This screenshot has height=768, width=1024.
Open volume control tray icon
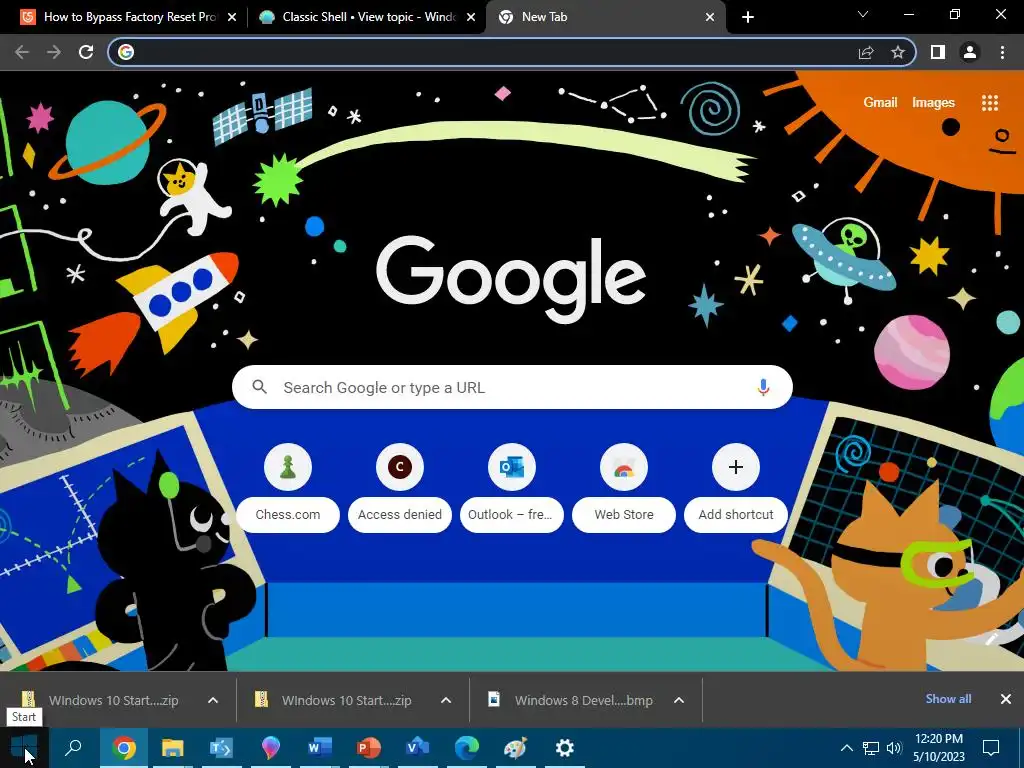pos(894,748)
